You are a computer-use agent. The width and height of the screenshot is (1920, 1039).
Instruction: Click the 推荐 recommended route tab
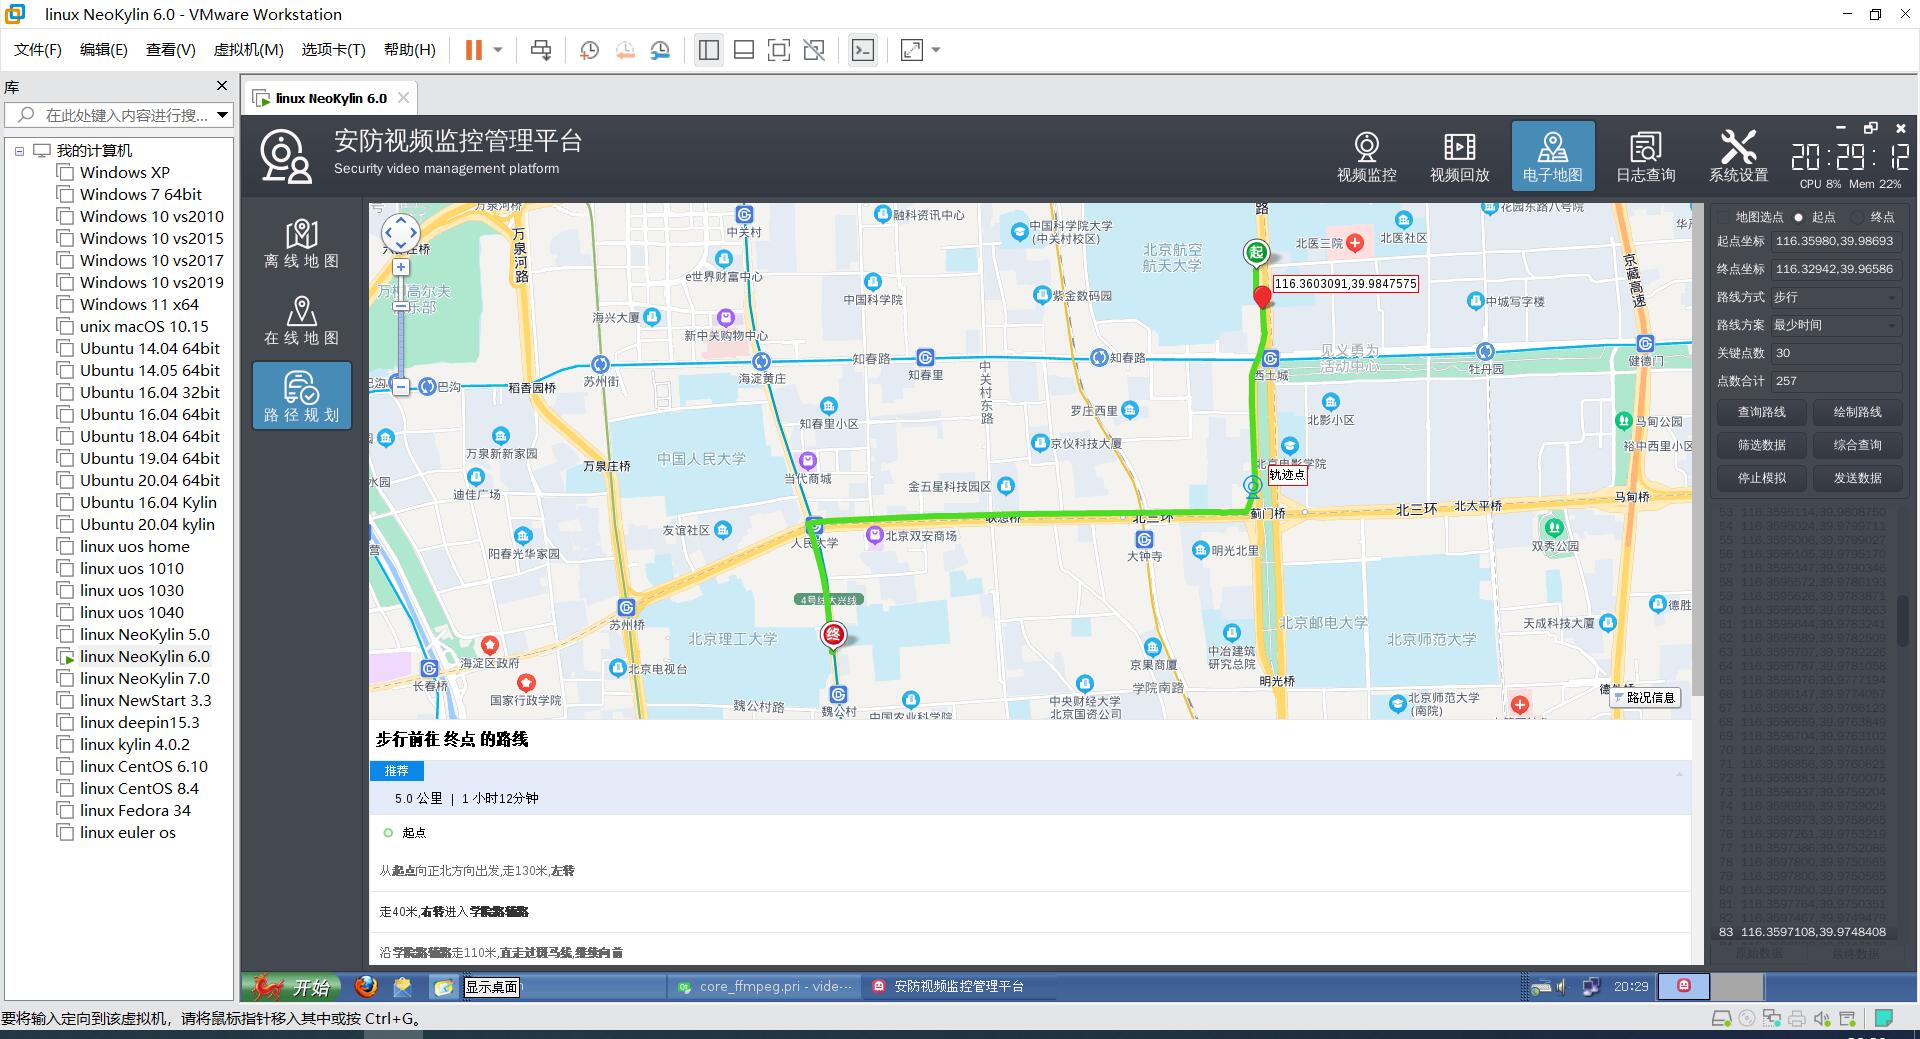[397, 771]
